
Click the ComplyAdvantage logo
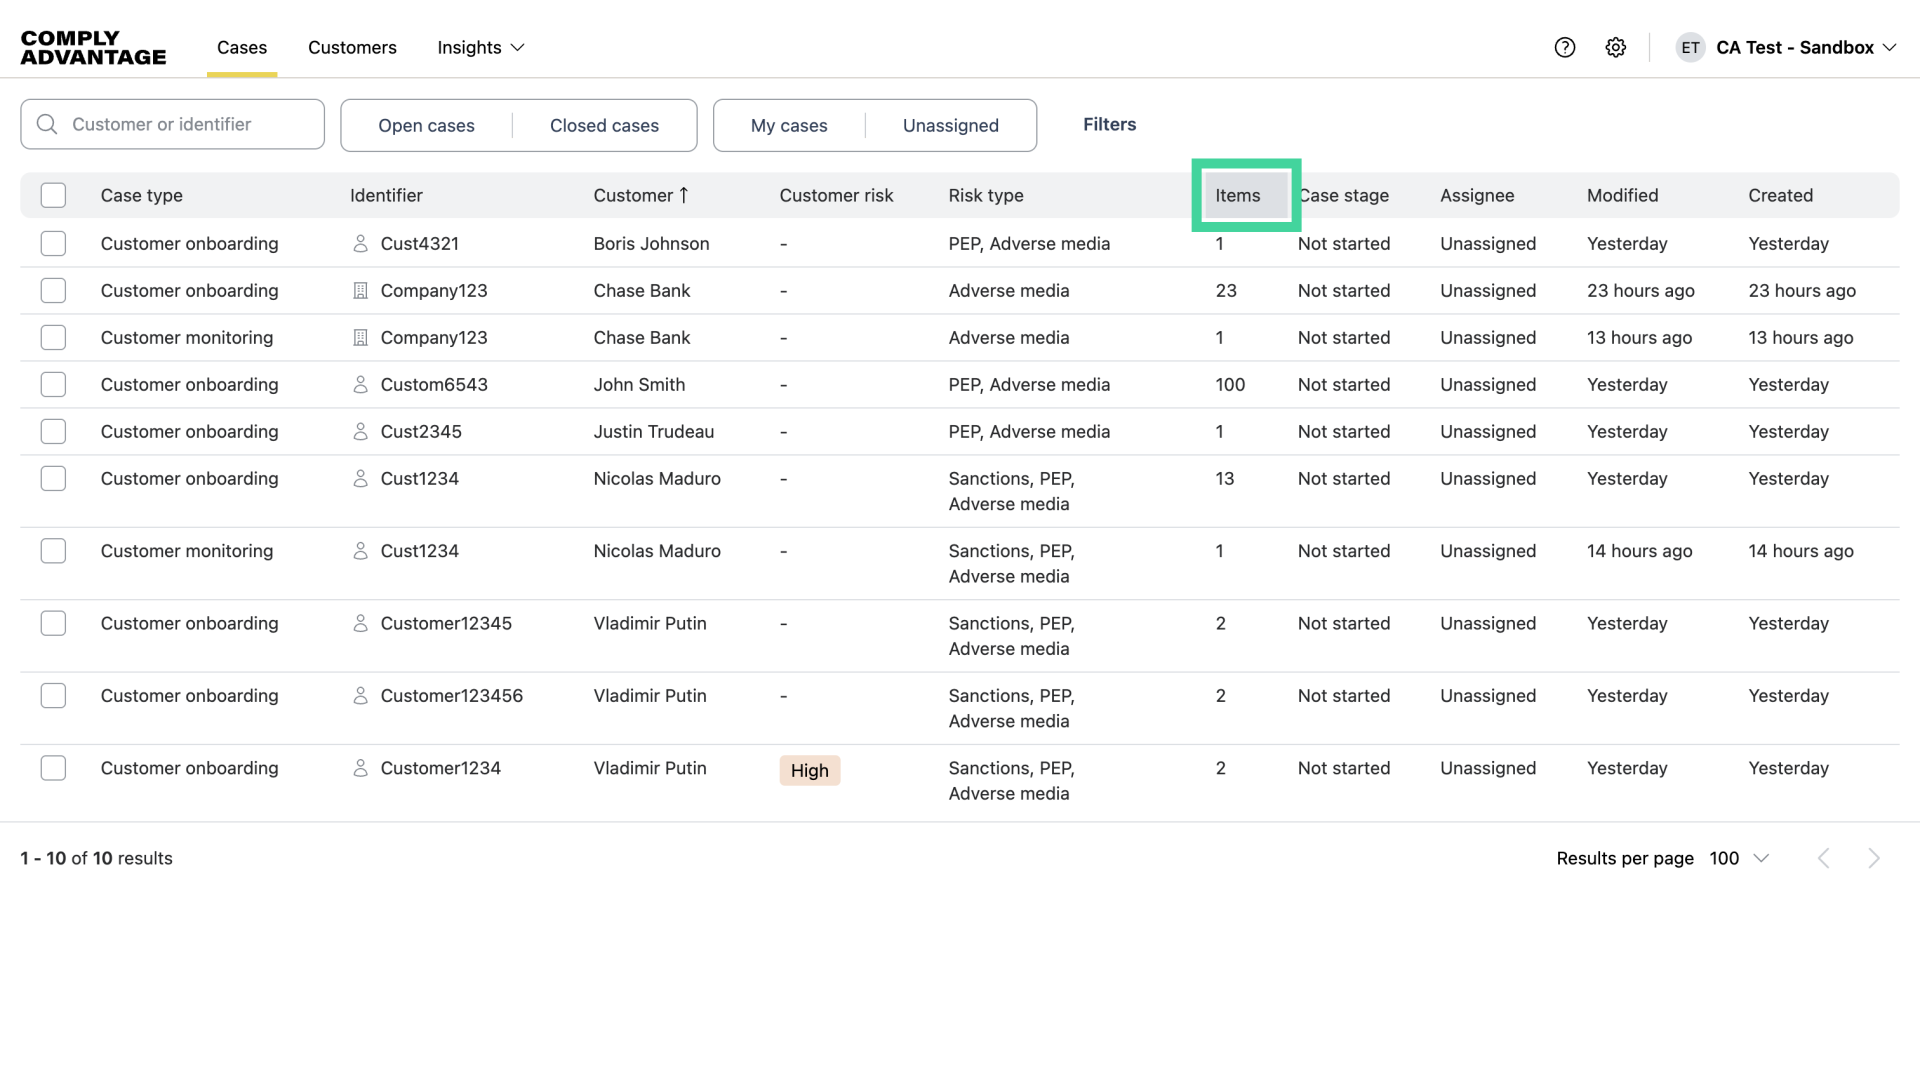tap(93, 47)
